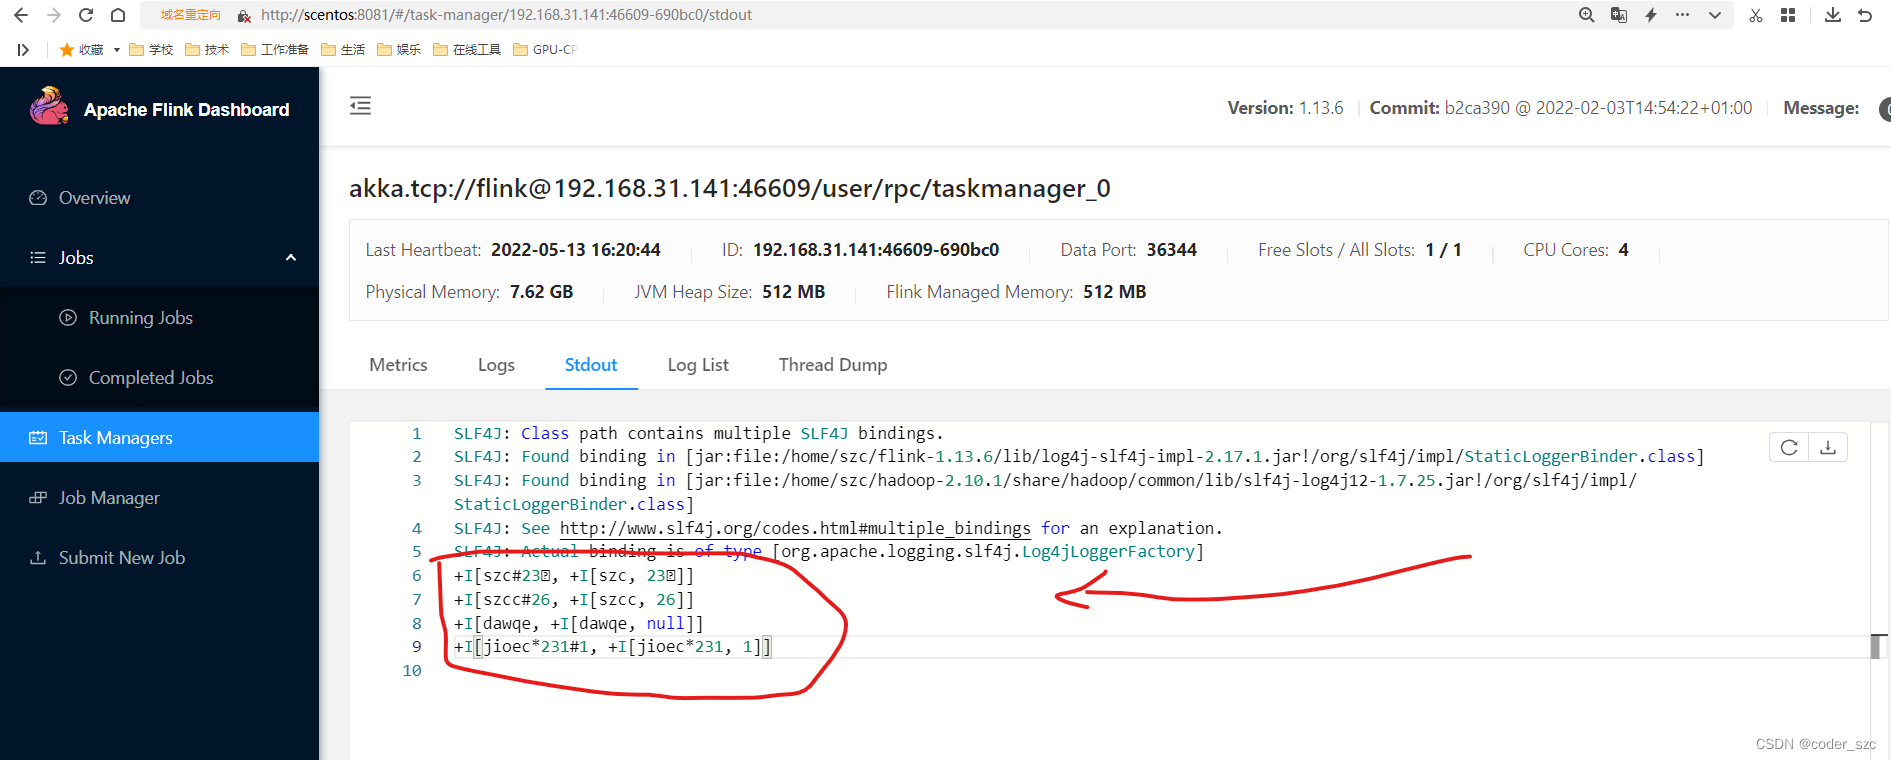Reload the page with refresh icon
This screenshot has height=760, width=1891.
pyautogui.click(x=86, y=15)
